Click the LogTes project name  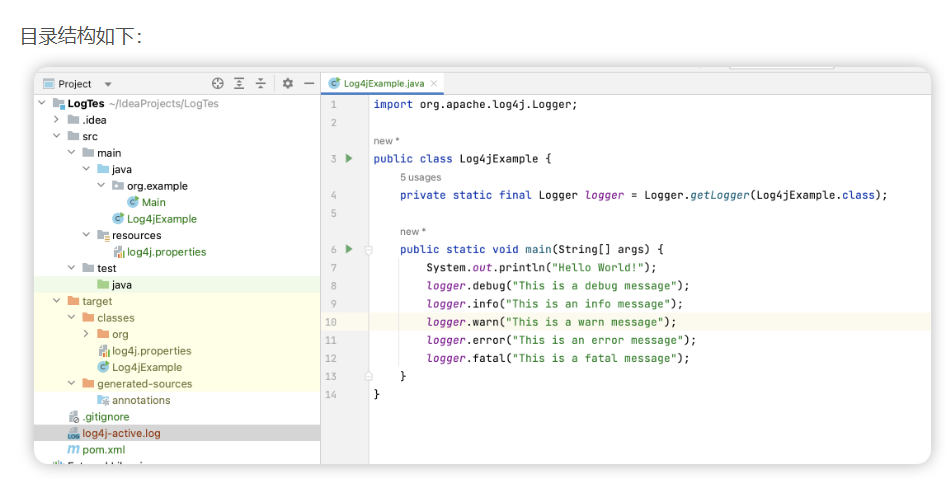(86, 103)
